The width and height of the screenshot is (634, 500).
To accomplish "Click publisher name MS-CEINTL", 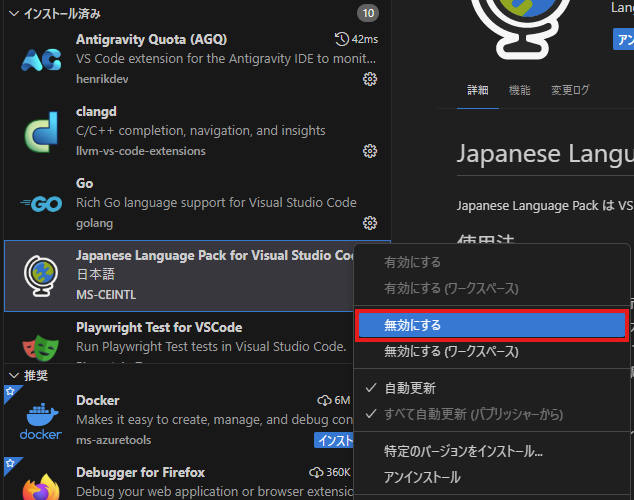I will [x=106, y=295].
